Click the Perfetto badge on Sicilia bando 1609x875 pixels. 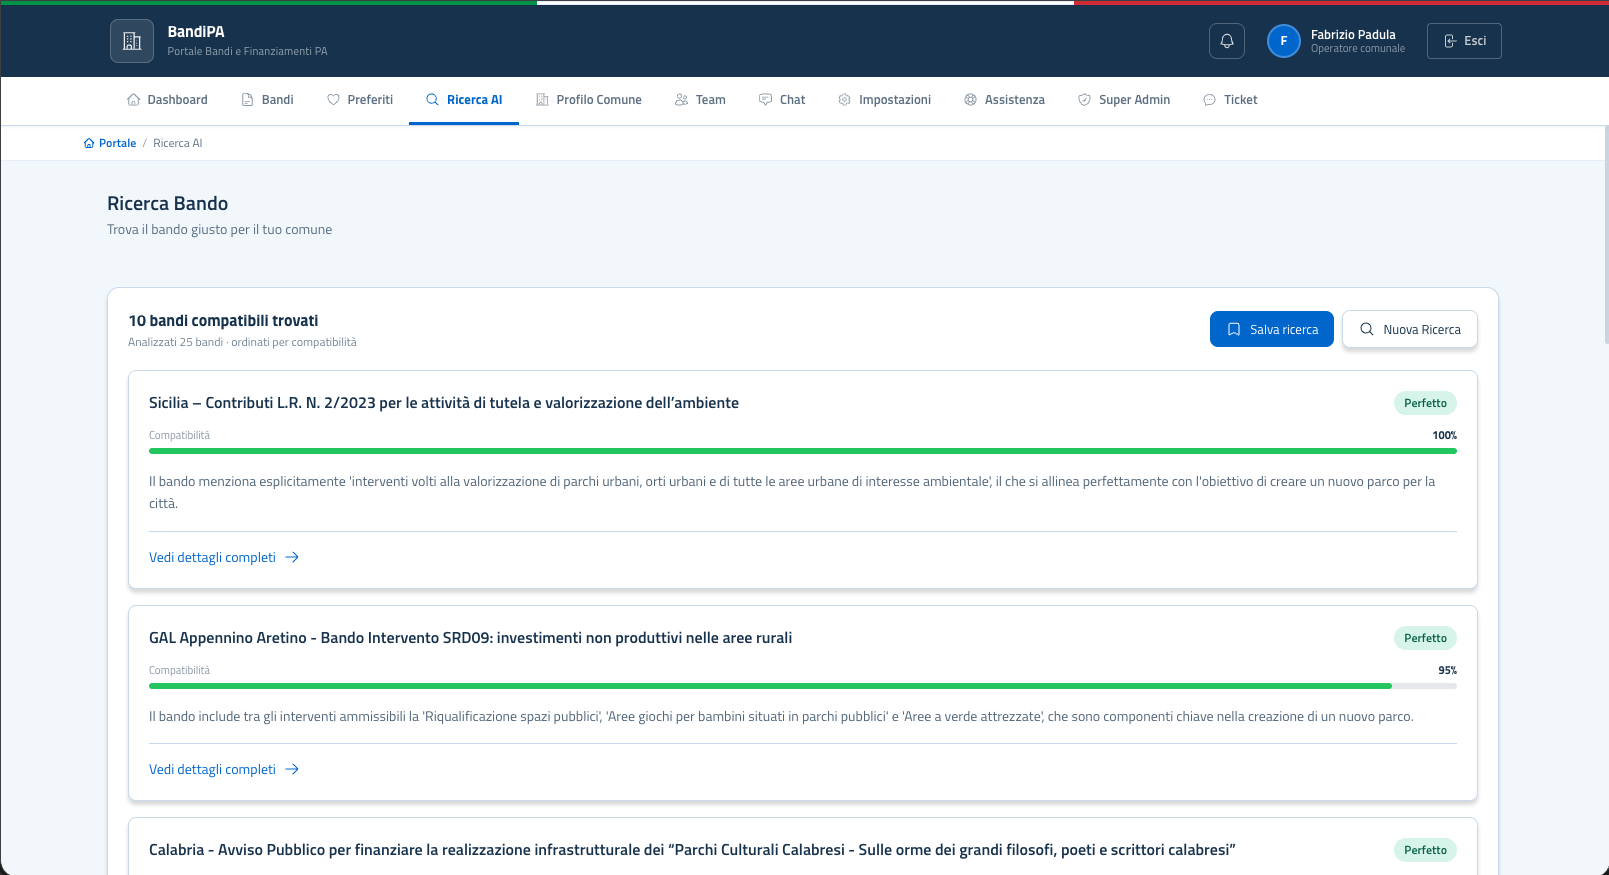coord(1425,403)
